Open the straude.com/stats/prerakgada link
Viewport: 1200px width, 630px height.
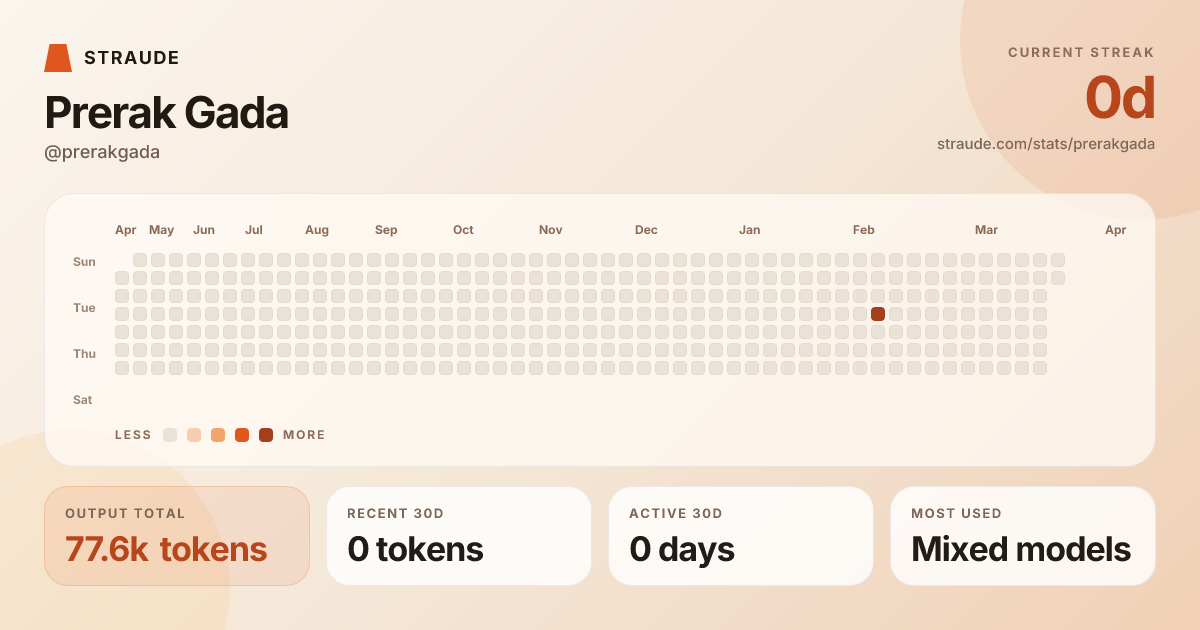click(1045, 144)
